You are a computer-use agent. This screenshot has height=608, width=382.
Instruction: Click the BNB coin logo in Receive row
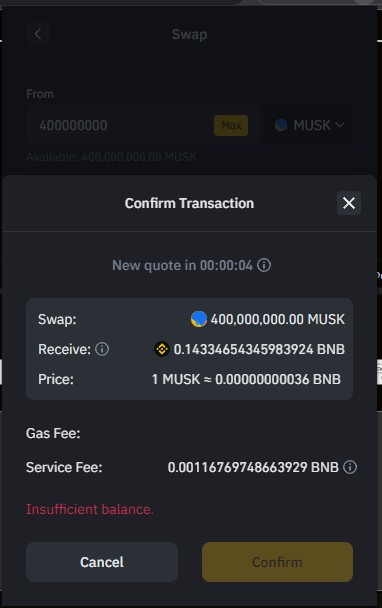162,349
